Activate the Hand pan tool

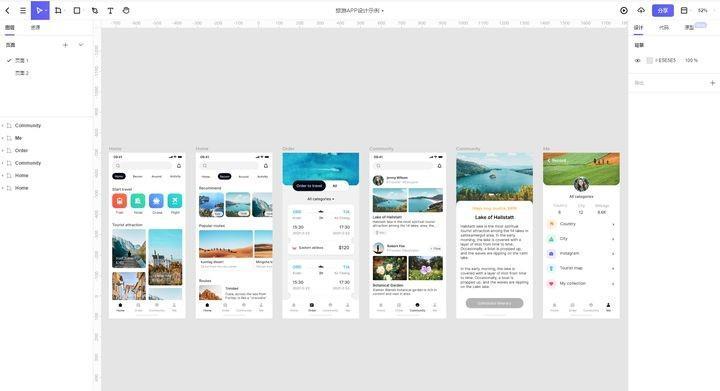(x=126, y=11)
